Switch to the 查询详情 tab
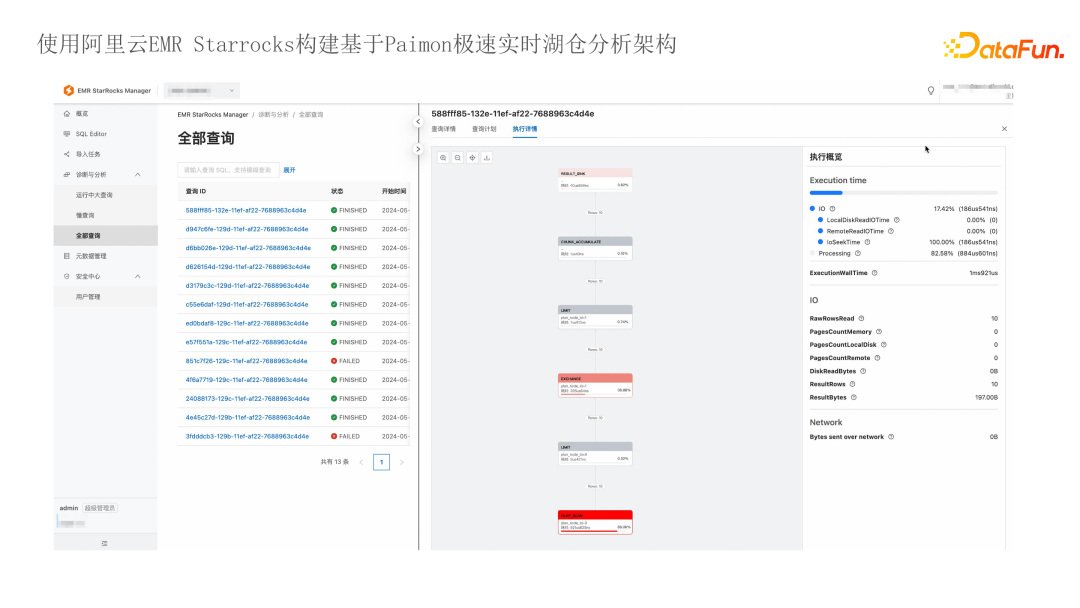1080x608 pixels. pyautogui.click(x=444, y=129)
